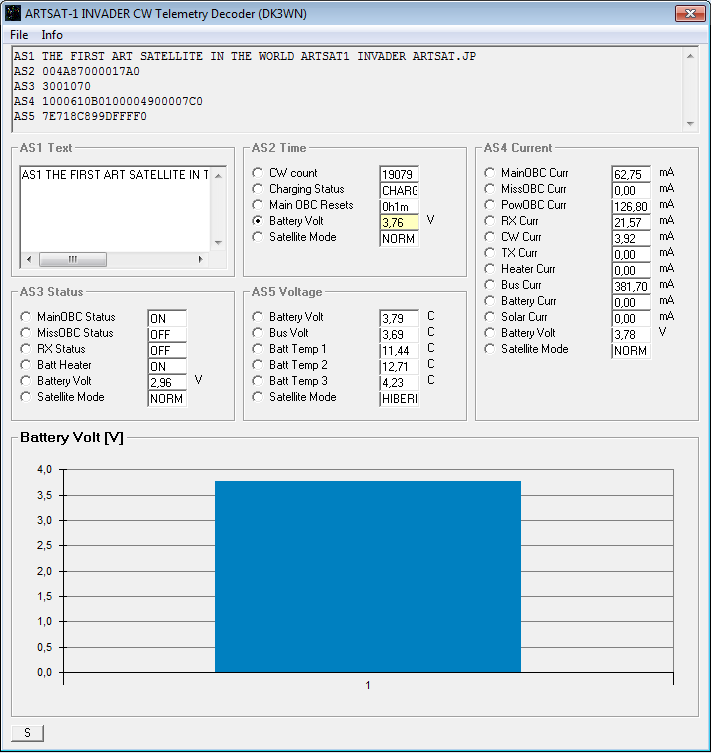
Task: Select the Charging Status radio button
Action: point(258,189)
